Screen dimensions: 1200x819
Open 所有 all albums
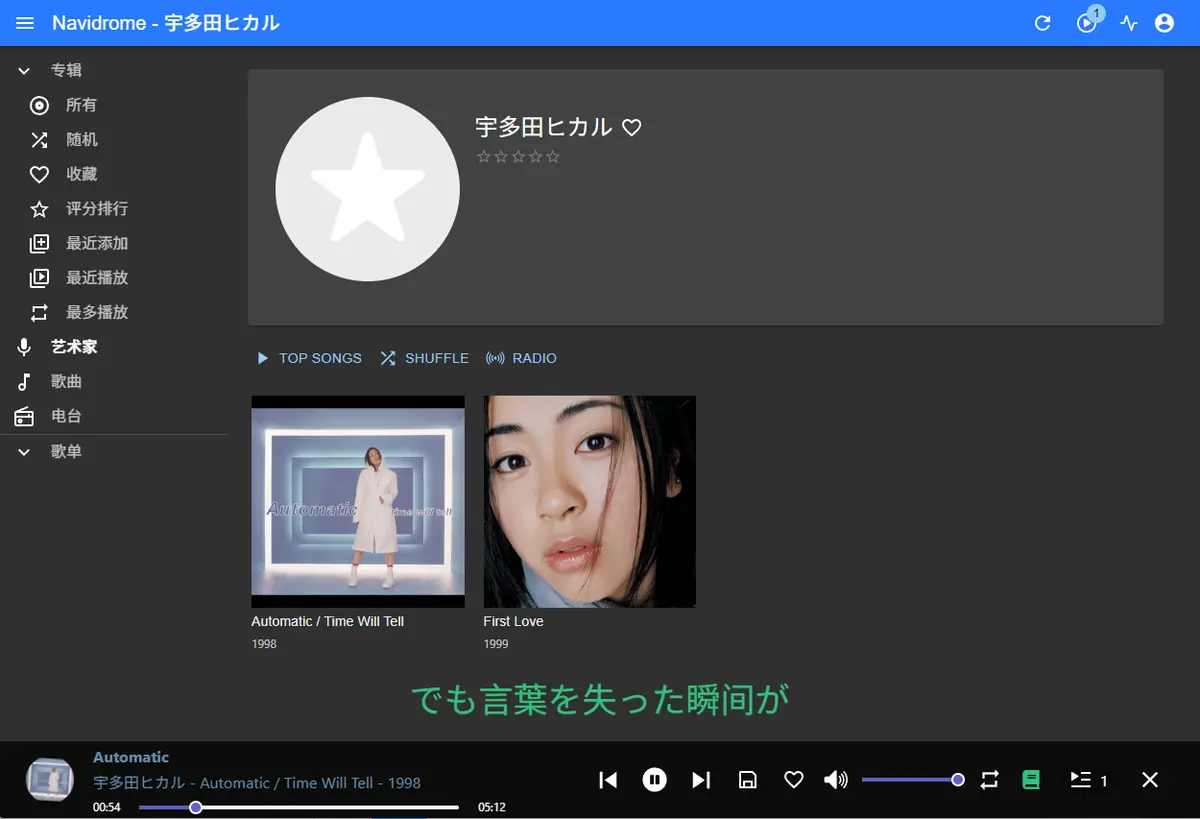coord(114,105)
